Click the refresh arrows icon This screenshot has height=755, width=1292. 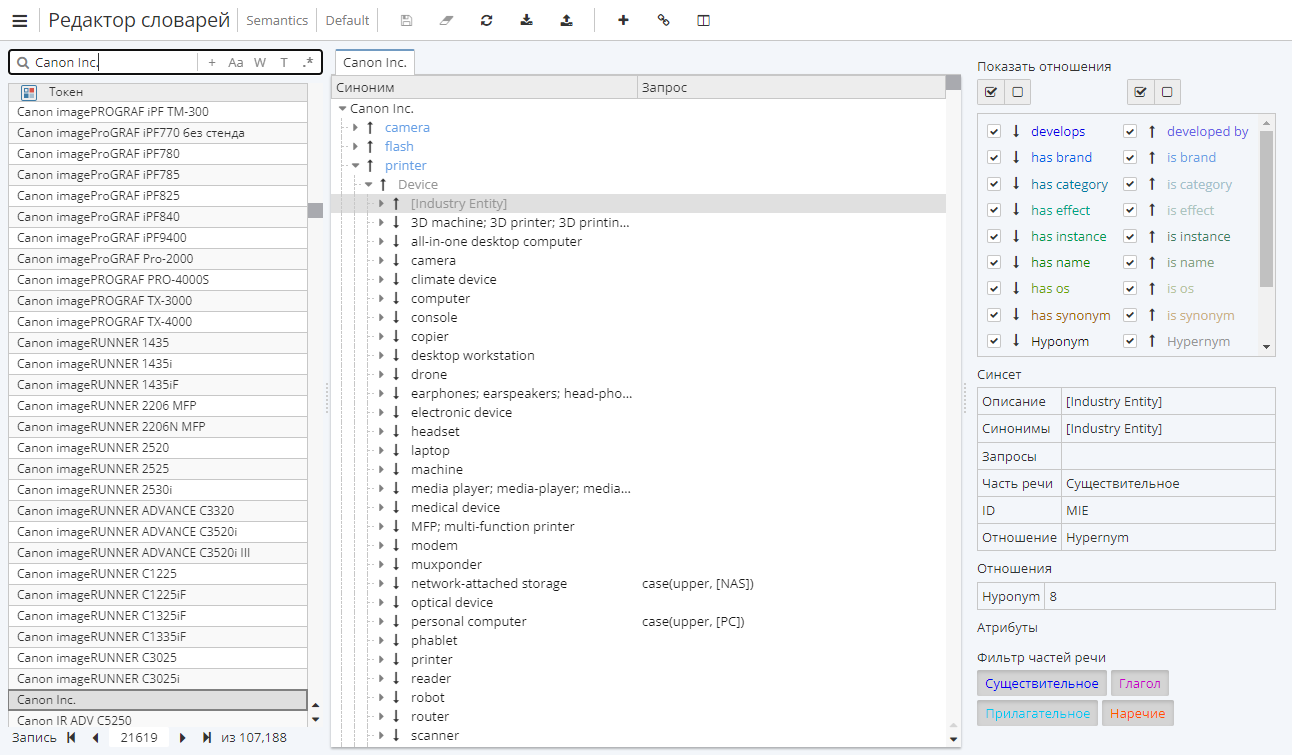(486, 20)
